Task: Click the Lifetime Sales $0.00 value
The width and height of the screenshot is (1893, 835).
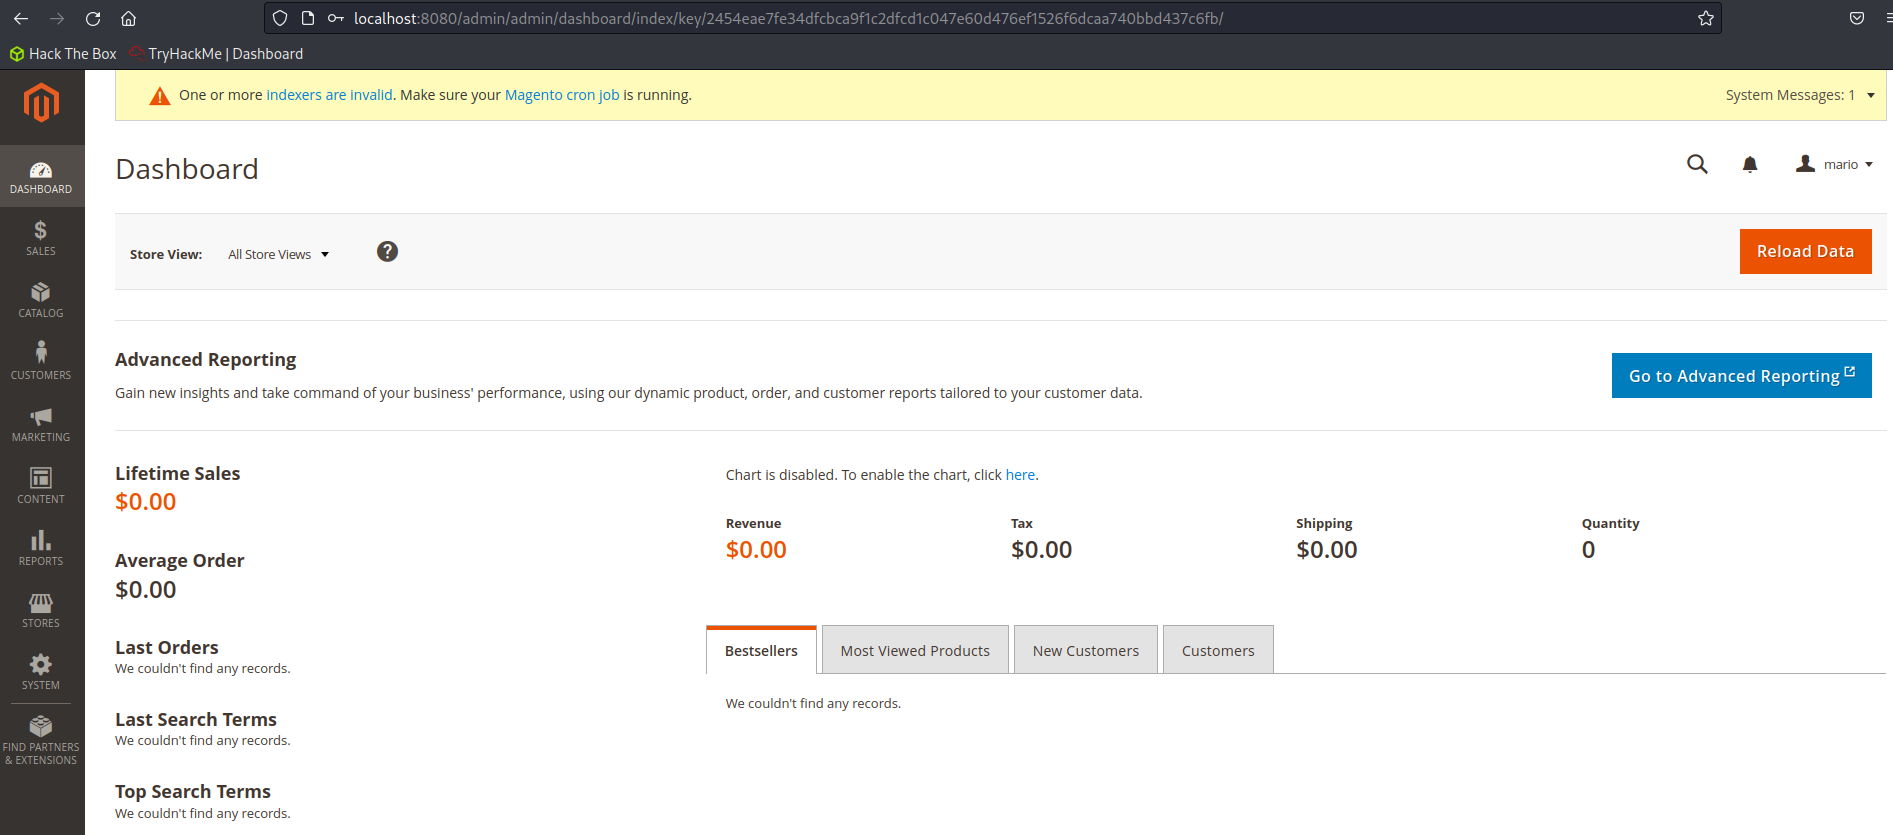Action: (x=146, y=502)
